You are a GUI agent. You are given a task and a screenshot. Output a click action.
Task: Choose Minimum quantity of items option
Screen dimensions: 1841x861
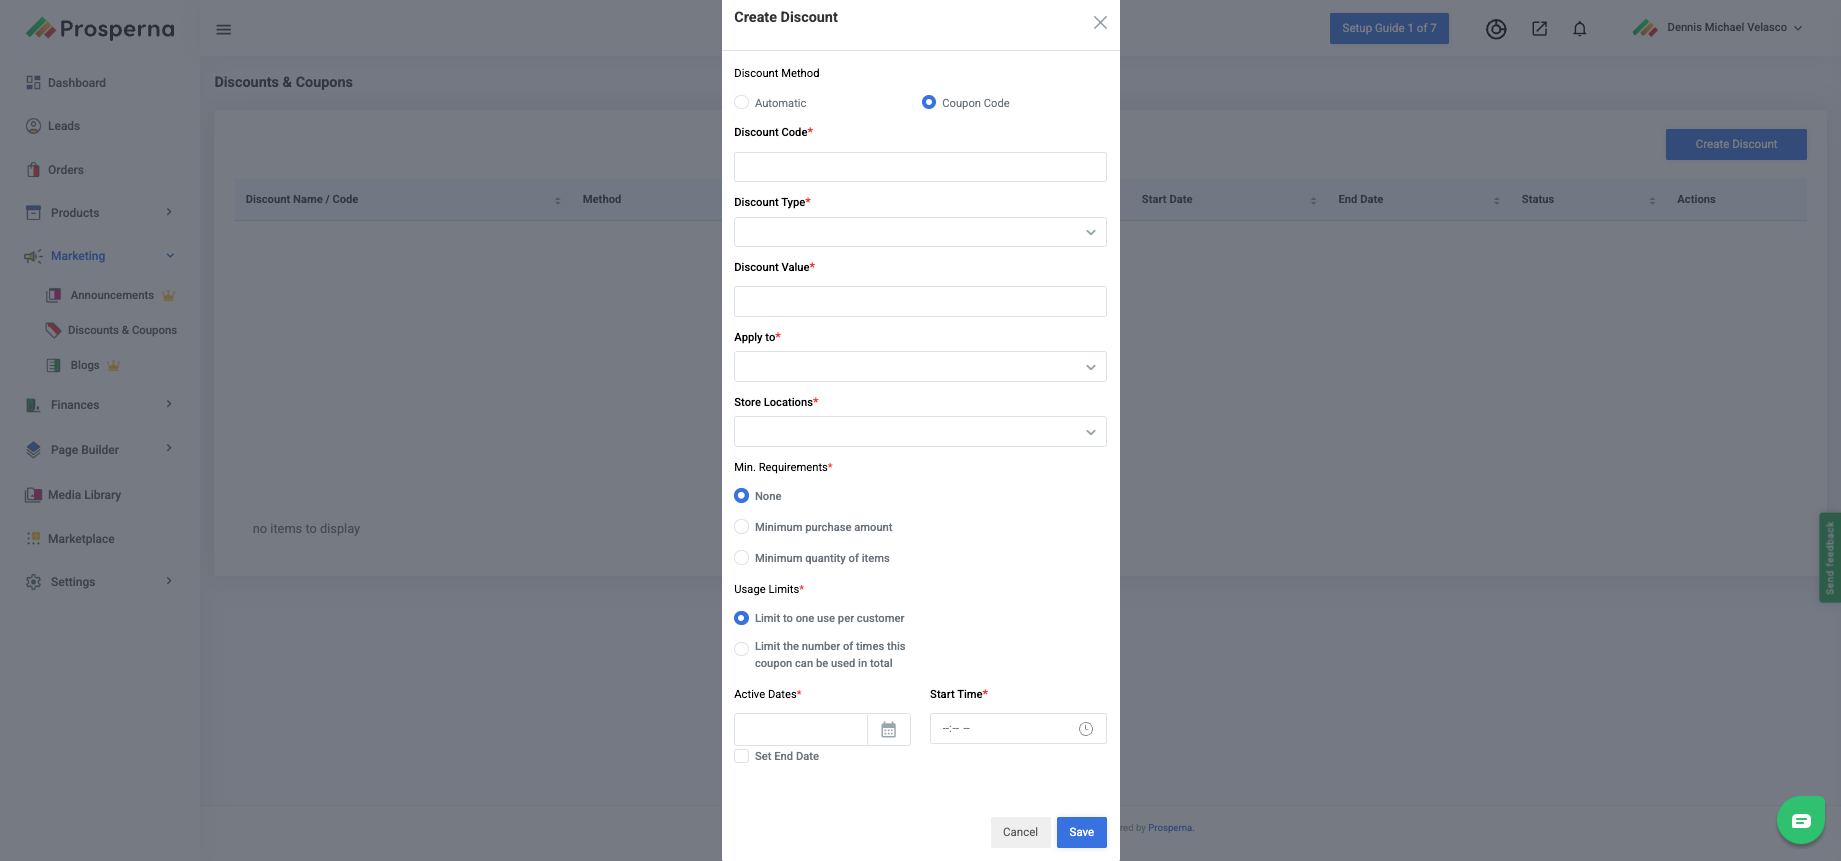[742, 558]
